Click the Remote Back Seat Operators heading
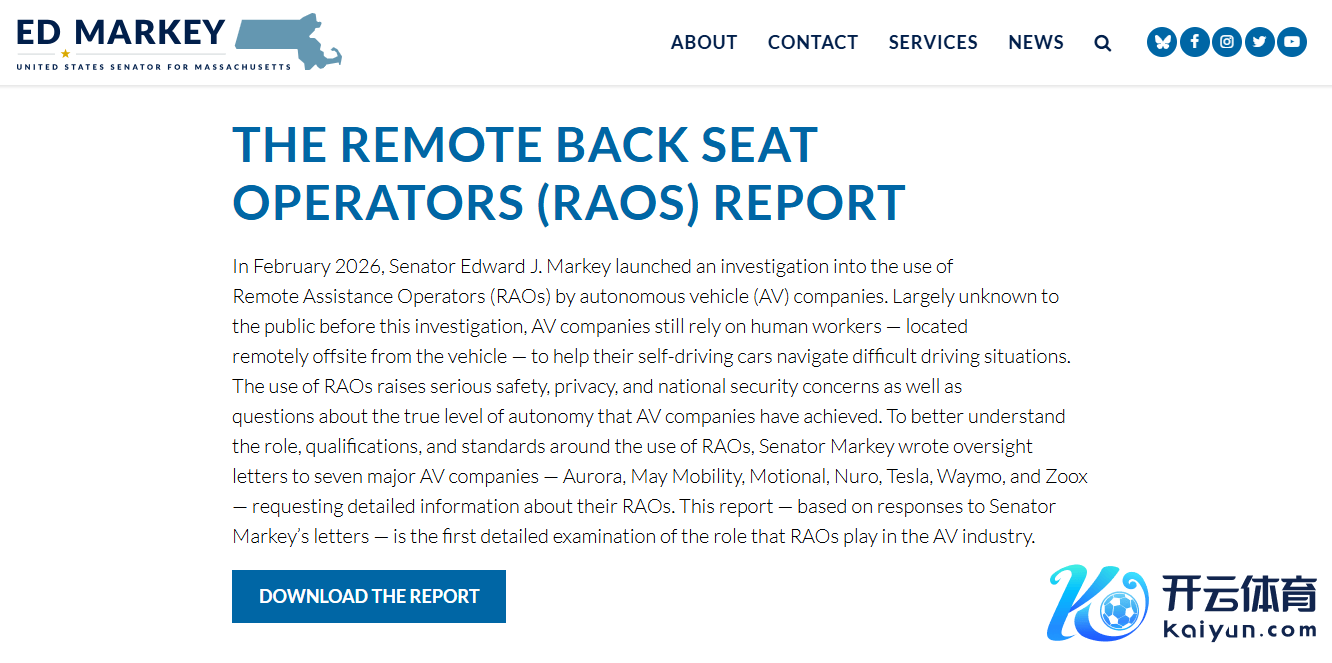Image resolution: width=1332 pixels, height=663 pixels. [x=568, y=173]
